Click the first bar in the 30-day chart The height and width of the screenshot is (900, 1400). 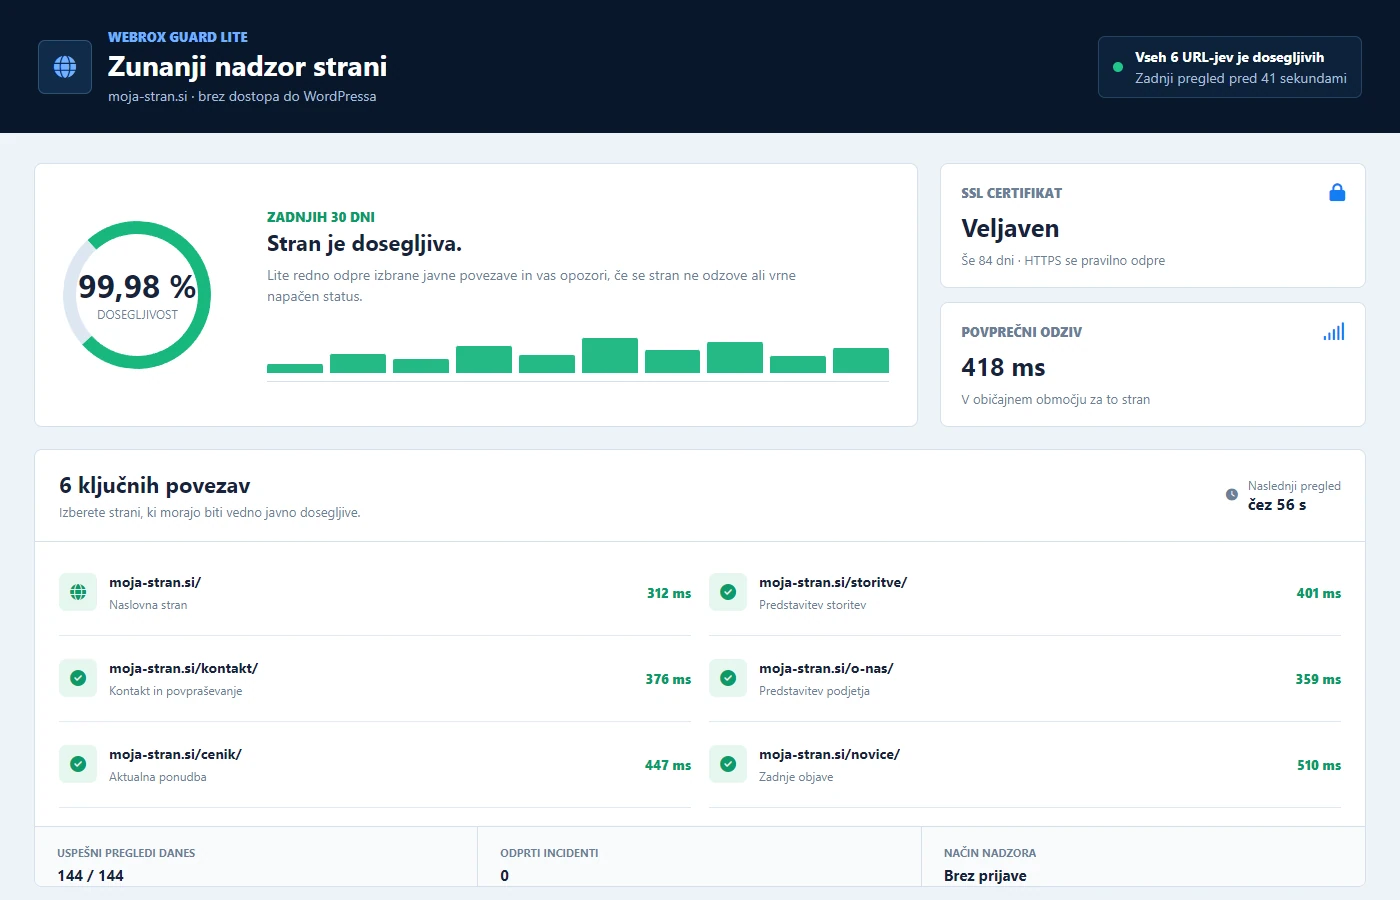pyautogui.click(x=295, y=368)
